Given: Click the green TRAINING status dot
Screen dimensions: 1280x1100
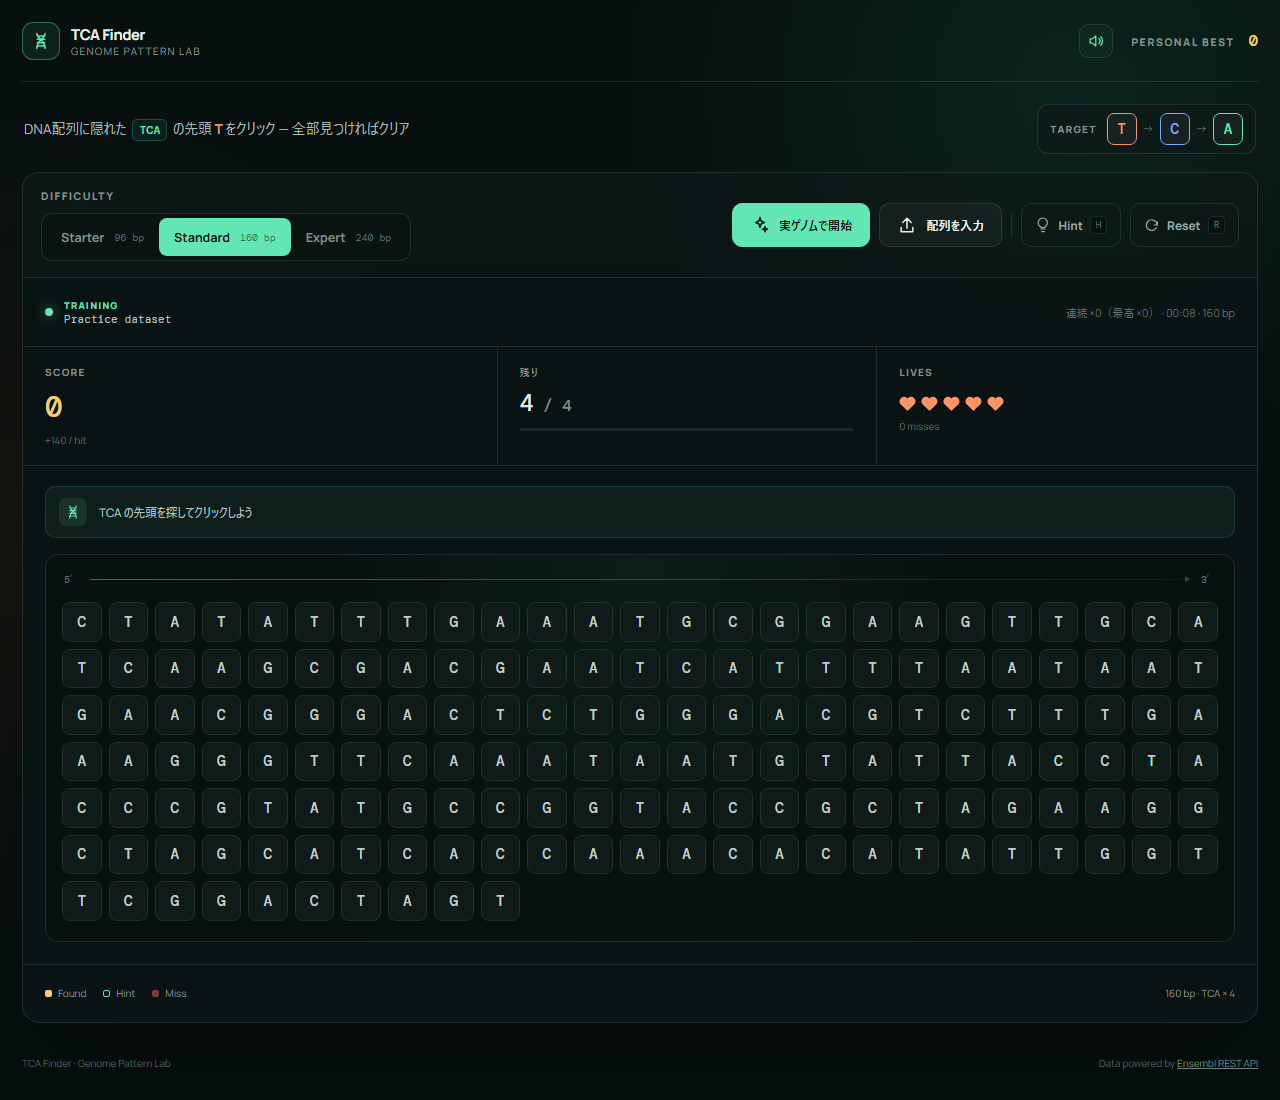Looking at the screenshot, I should pyautogui.click(x=49, y=312).
